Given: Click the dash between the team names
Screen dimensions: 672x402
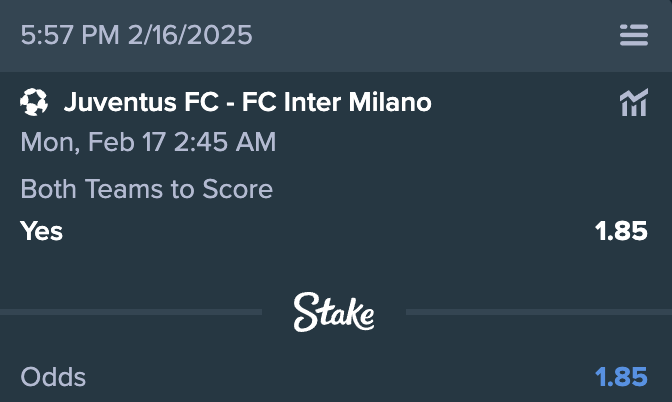Looking at the screenshot, I should point(231,102).
